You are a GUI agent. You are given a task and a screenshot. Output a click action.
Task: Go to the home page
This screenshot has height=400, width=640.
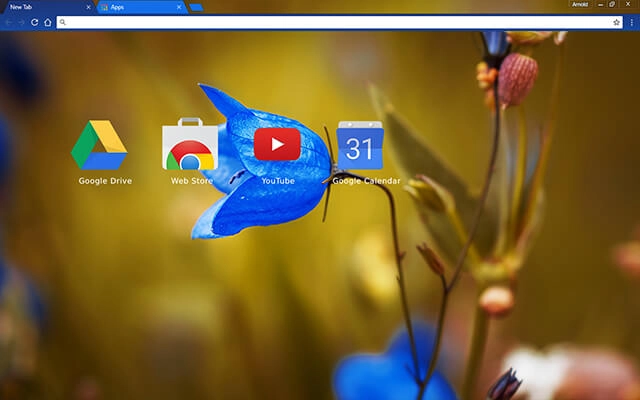pyautogui.click(x=48, y=22)
